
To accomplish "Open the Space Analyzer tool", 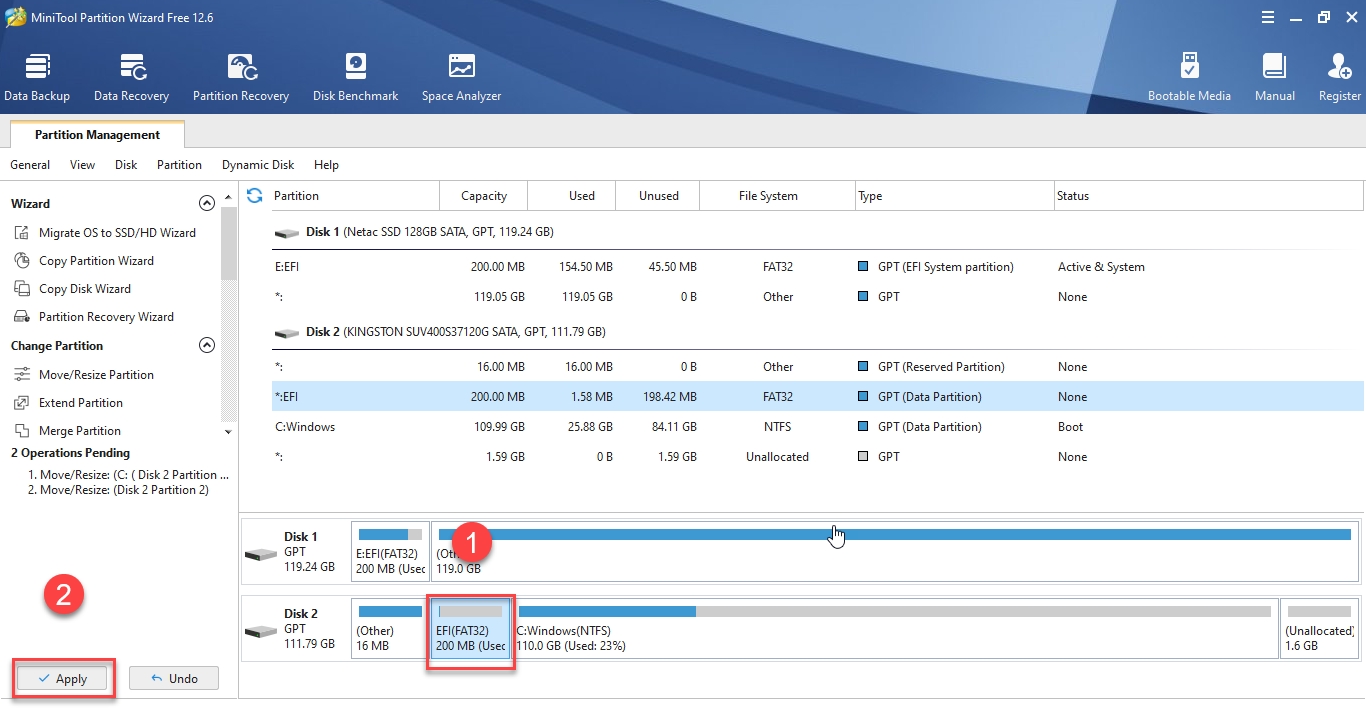I will [461, 78].
